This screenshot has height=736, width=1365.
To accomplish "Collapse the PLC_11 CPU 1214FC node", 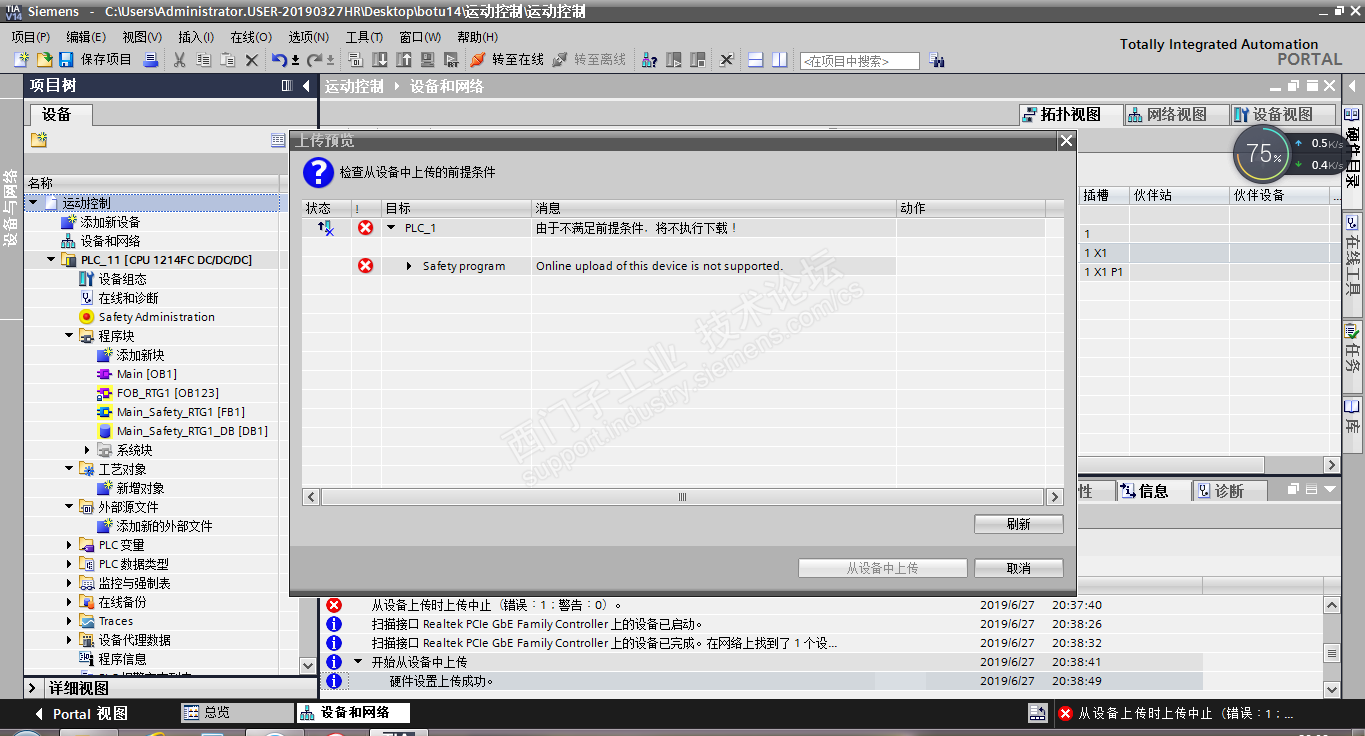I will pos(51,260).
